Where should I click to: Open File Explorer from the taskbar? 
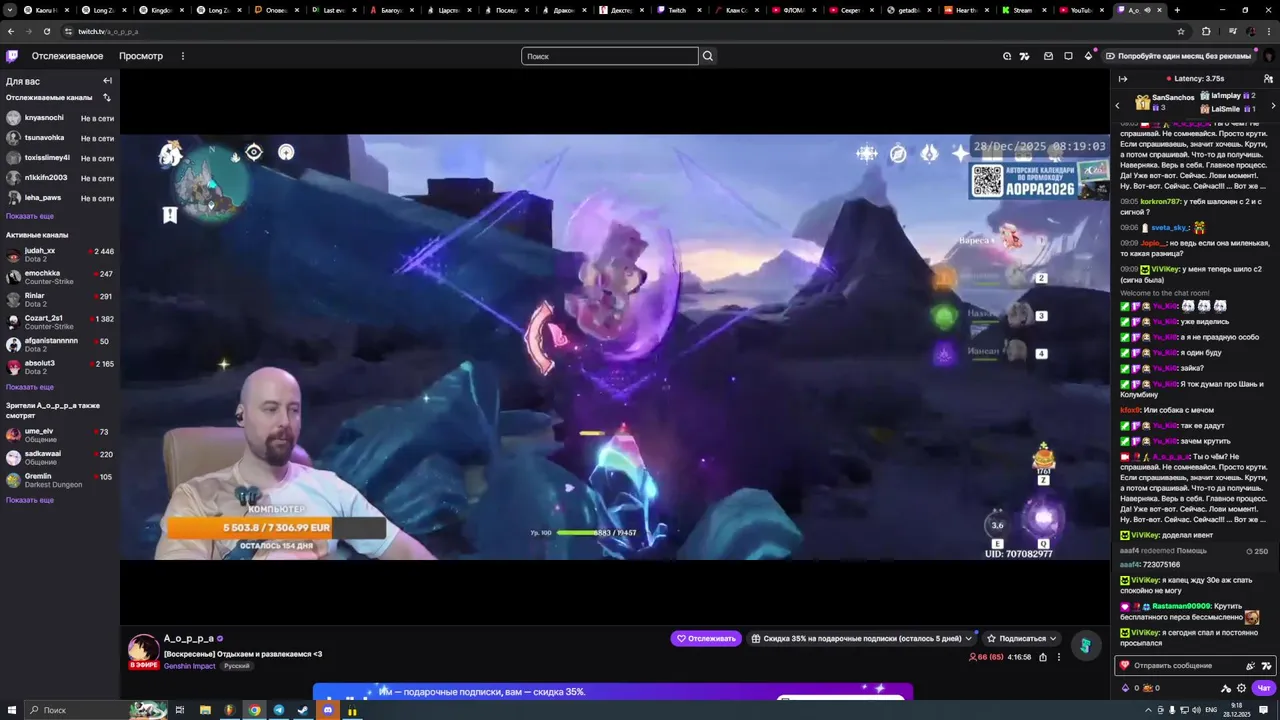pyautogui.click(x=205, y=710)
